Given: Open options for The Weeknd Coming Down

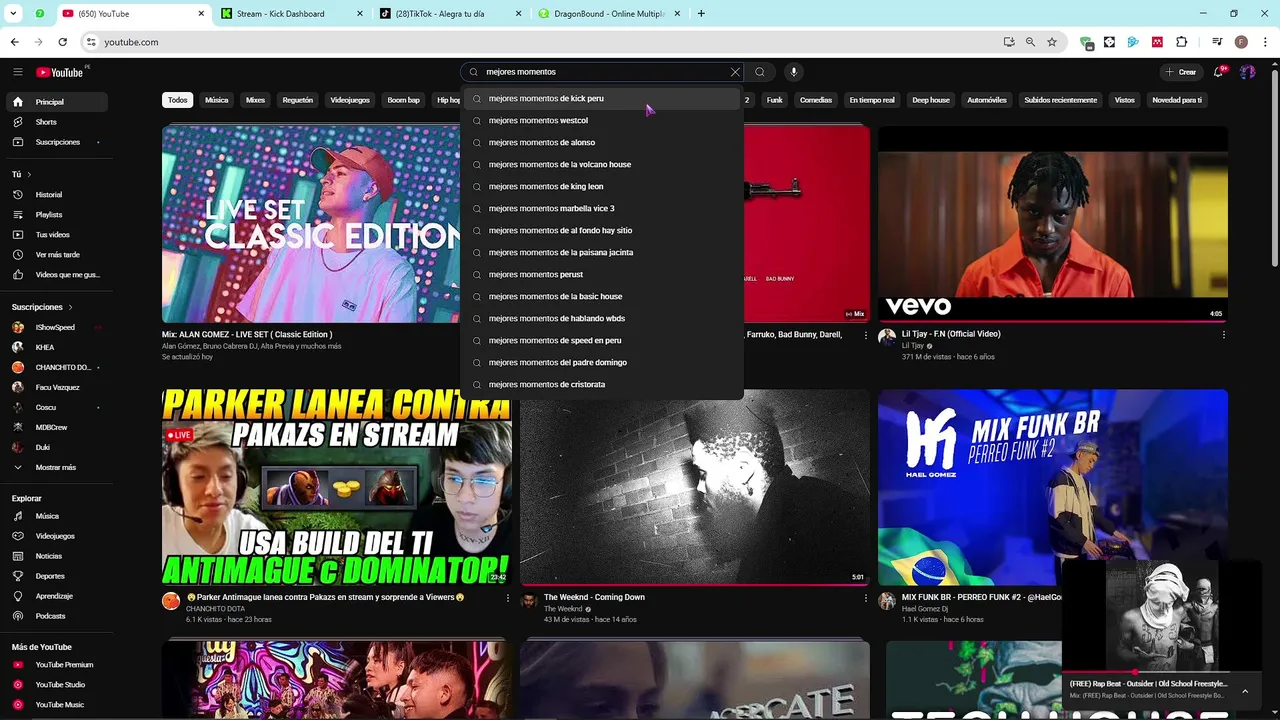Looking at the screenshot, I should (x=866, y=598).
